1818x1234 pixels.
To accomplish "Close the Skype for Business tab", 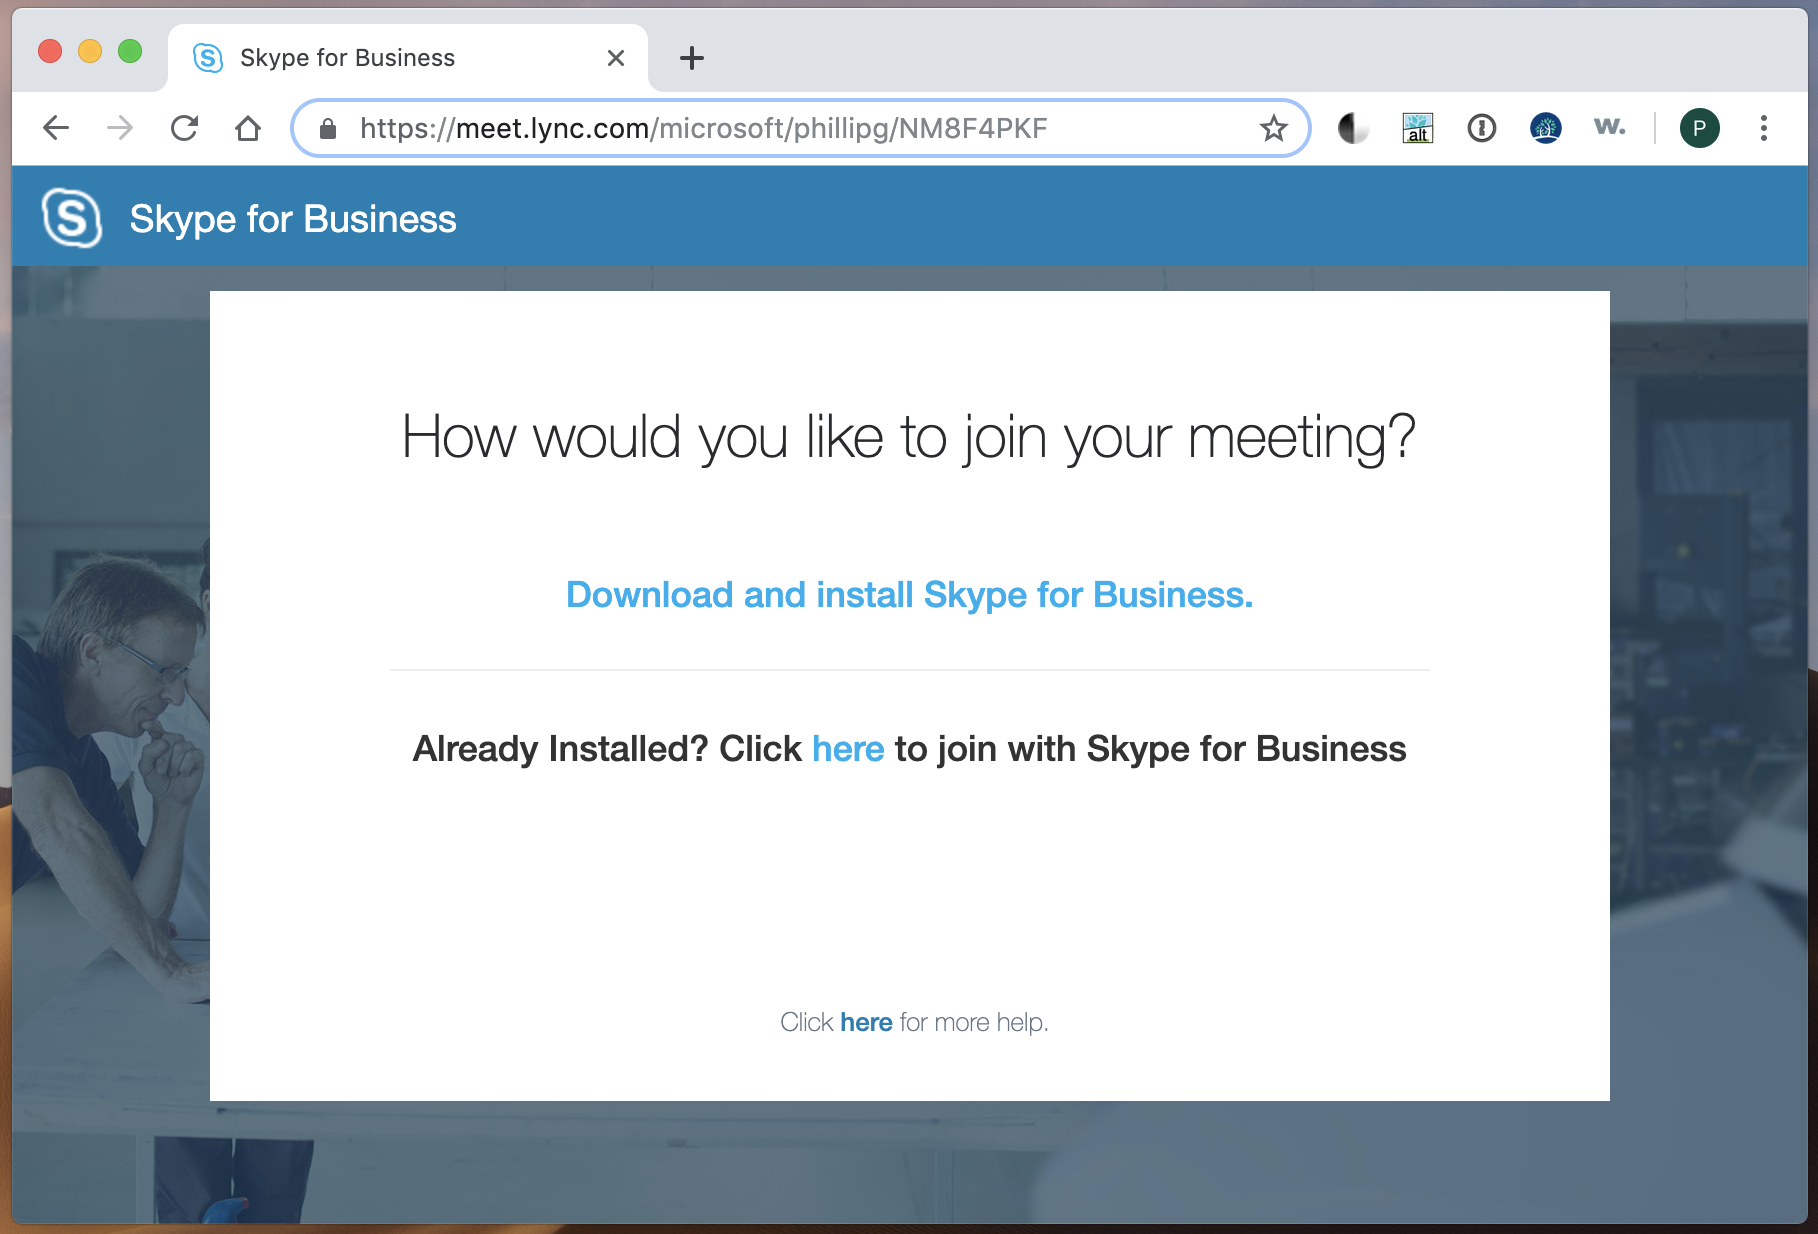I will click(616, 58).
